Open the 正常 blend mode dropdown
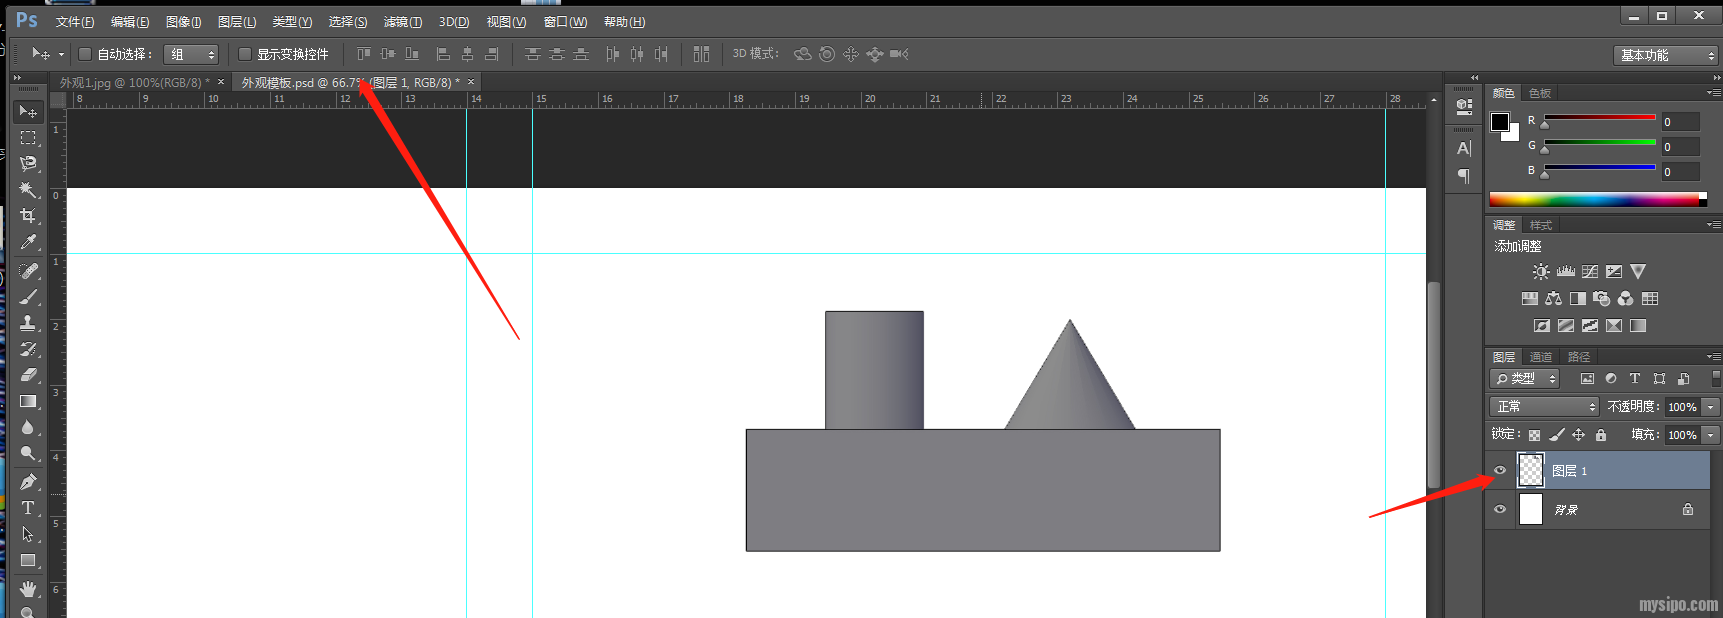1723x618 pixels. (x=1545, y=407)
